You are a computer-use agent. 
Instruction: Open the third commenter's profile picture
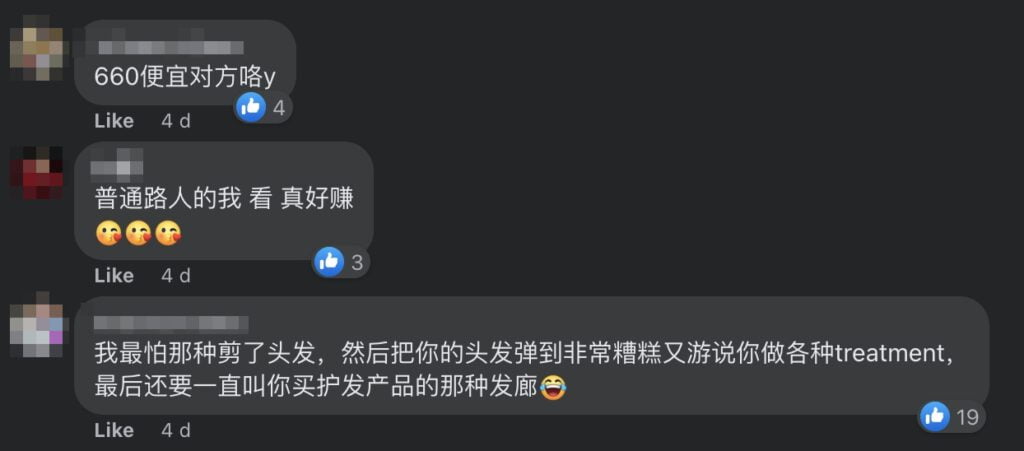[37, 326]
